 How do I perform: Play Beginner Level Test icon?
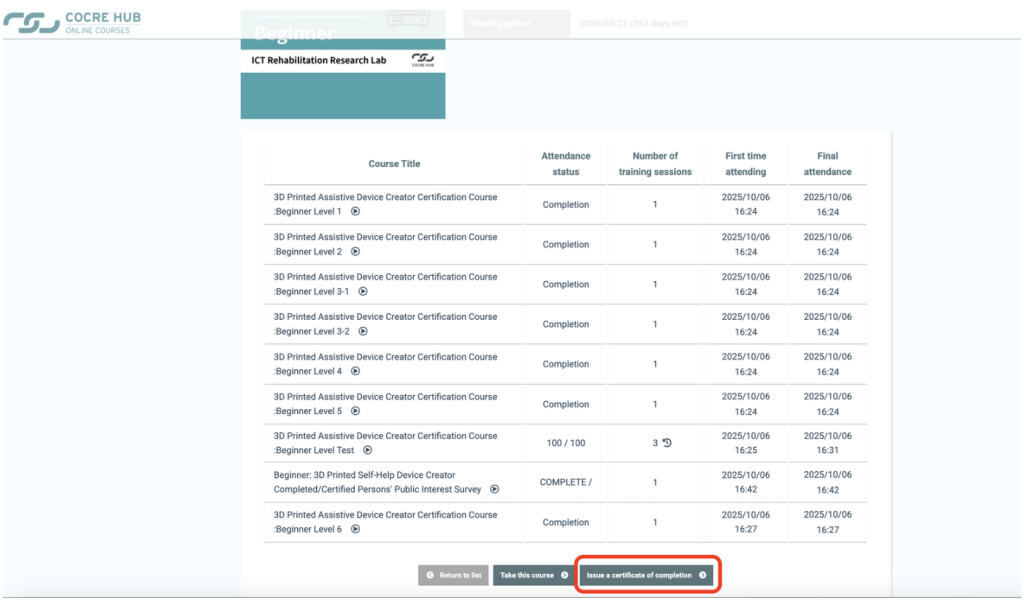point(367,451)
